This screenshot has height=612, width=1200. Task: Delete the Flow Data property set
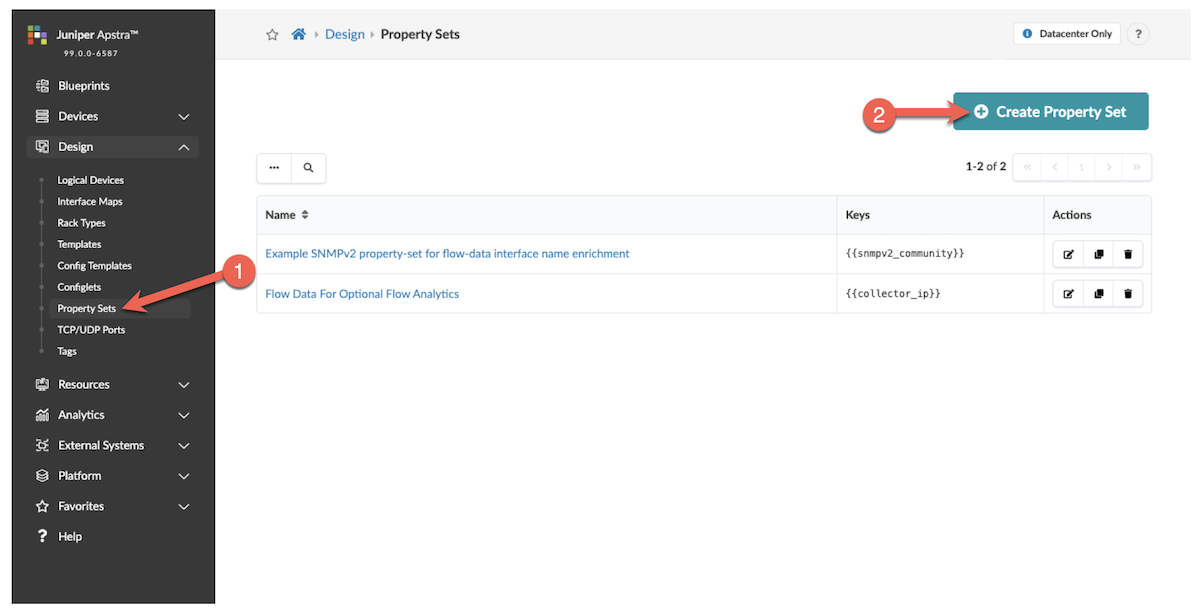click(x=1128, y=294)
